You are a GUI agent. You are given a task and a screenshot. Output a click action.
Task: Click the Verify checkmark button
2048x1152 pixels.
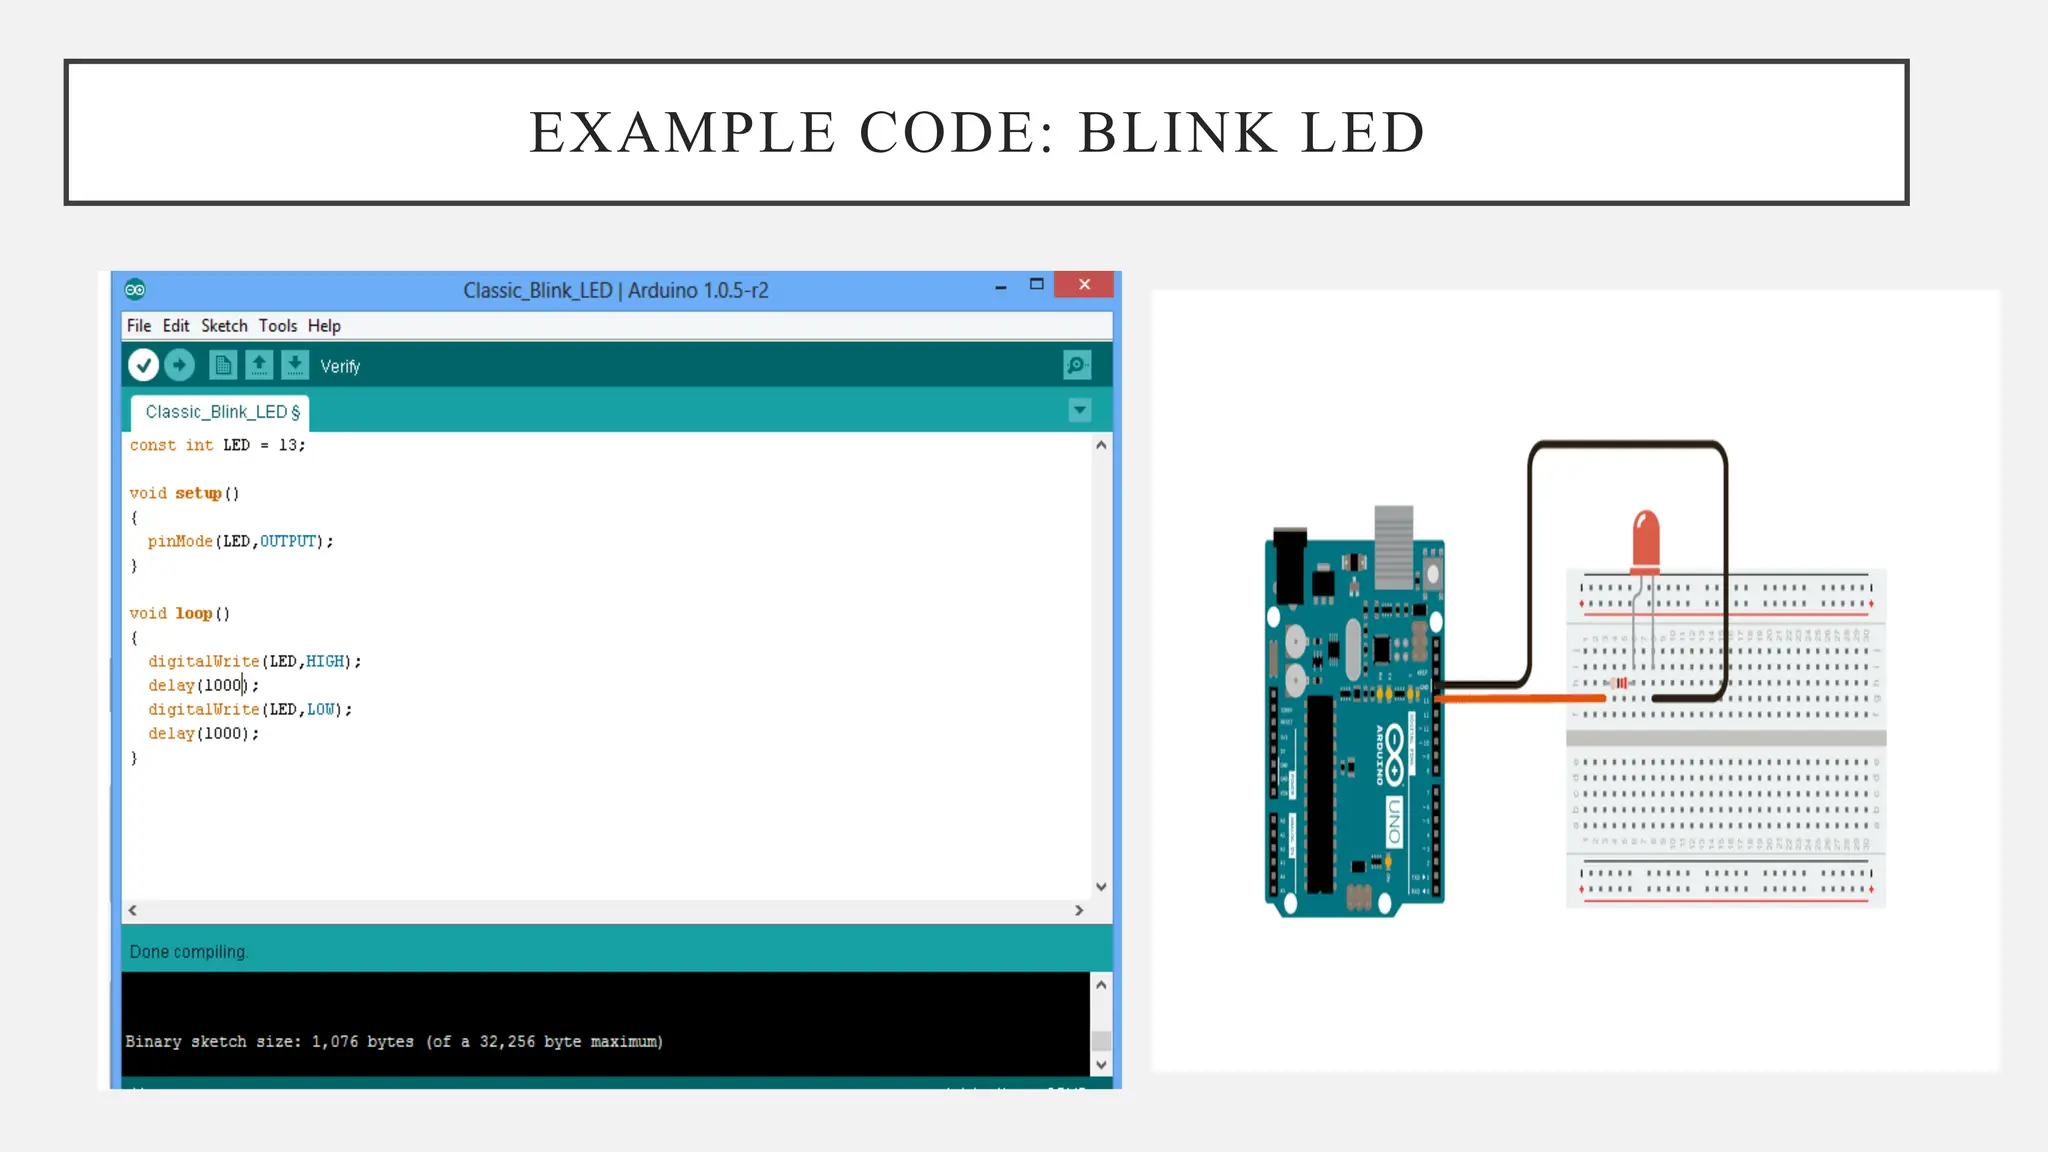pyautogui.click(x=144, y=366)
